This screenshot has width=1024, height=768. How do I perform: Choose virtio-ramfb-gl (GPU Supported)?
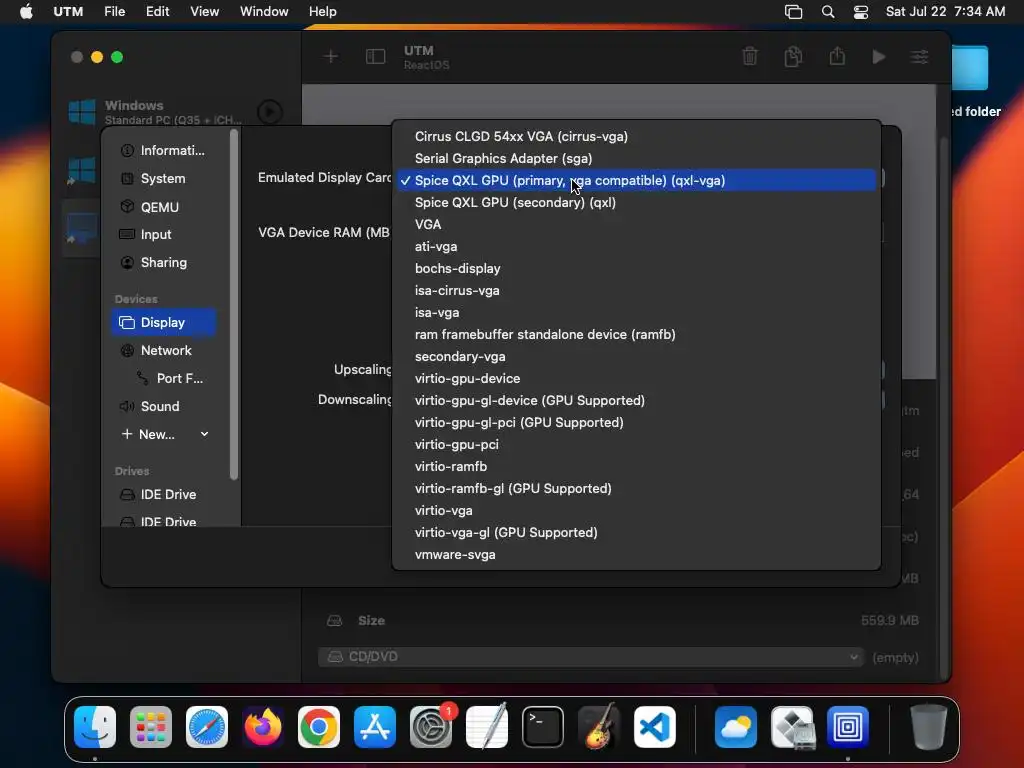636,488
